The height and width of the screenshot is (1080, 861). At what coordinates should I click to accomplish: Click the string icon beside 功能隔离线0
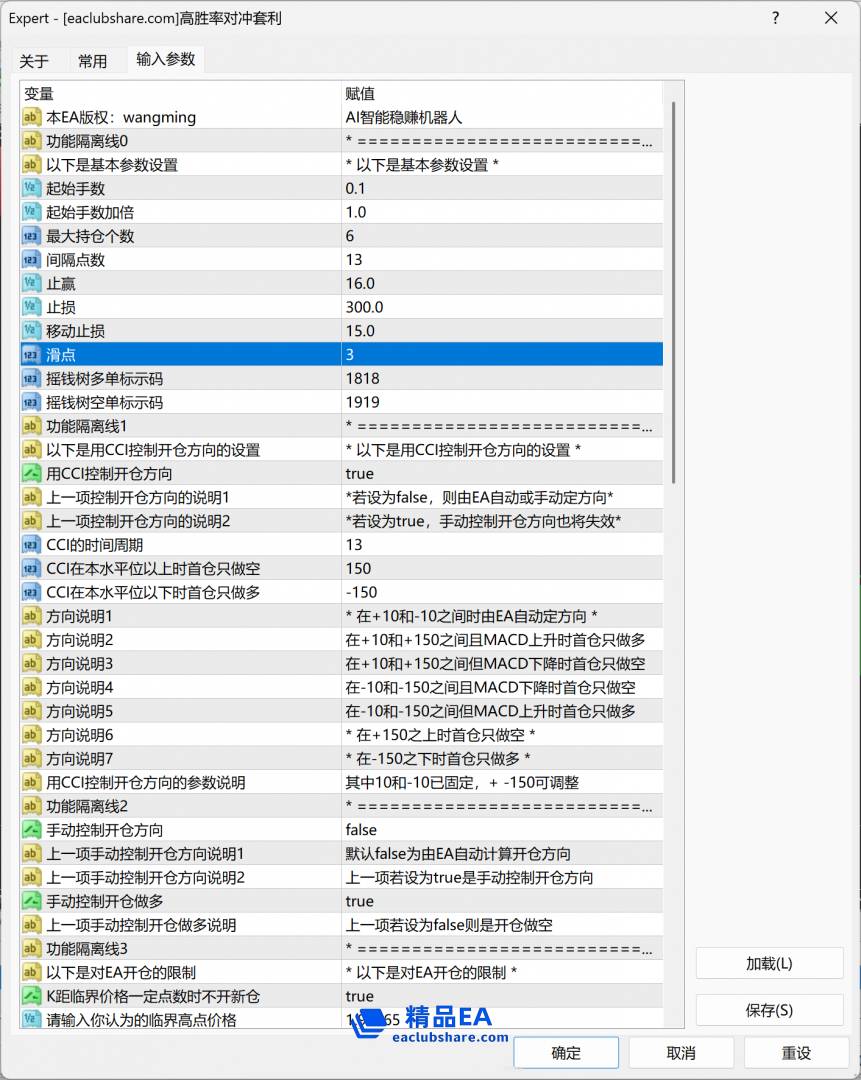point(31,141)
